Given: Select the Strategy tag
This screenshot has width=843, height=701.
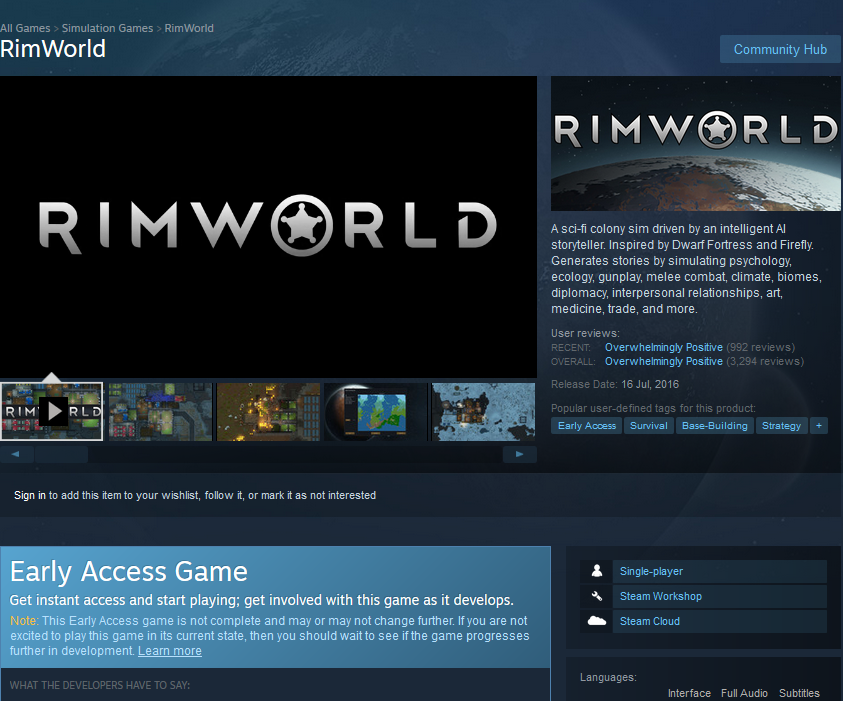Looking at the screenshot, I should [x=781, y=426].
